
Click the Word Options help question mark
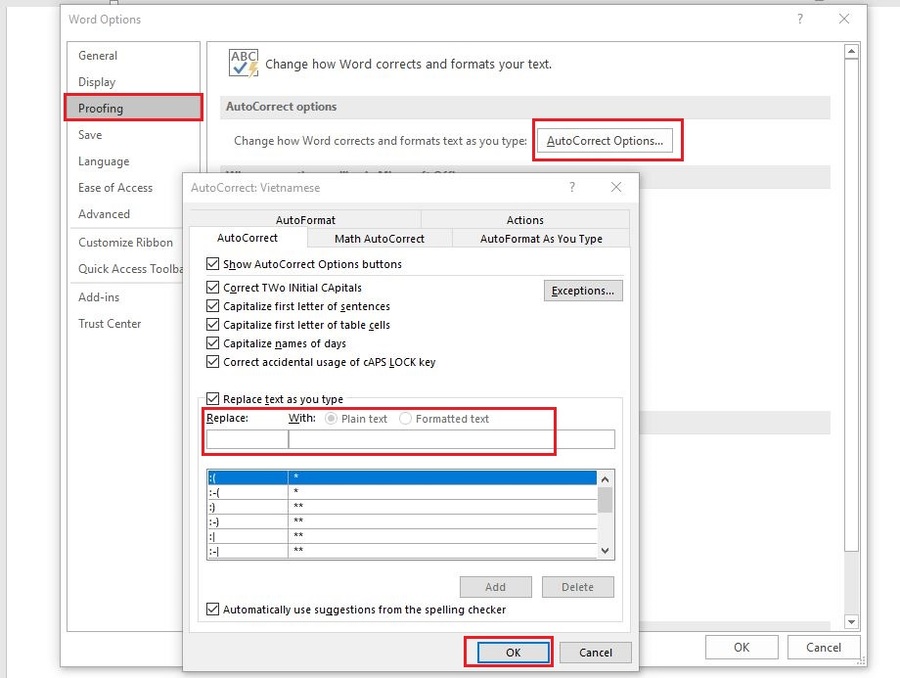click(800, 19)
